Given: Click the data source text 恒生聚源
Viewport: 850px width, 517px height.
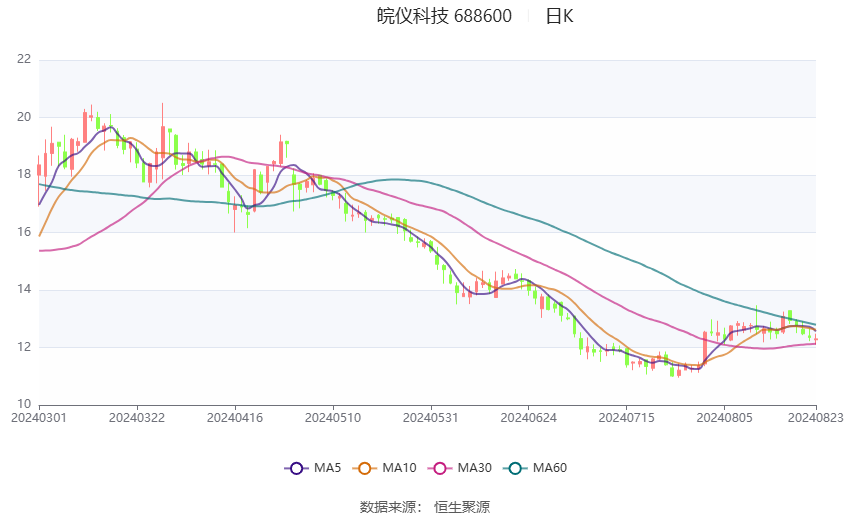Looking at the screenshot, I should pos(462,507).
